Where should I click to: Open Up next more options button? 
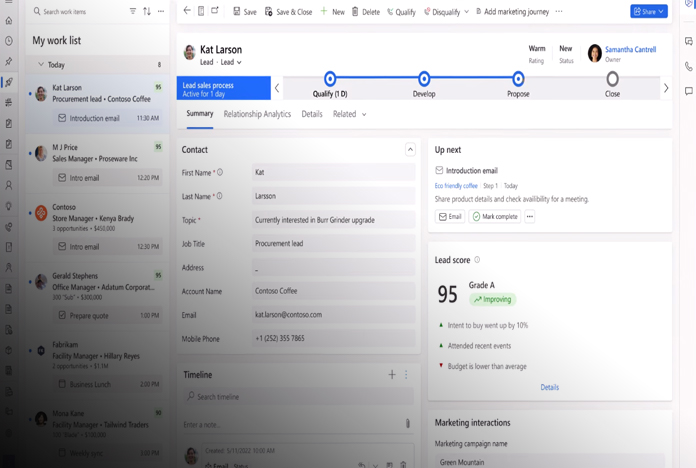[x=530, y=216]
